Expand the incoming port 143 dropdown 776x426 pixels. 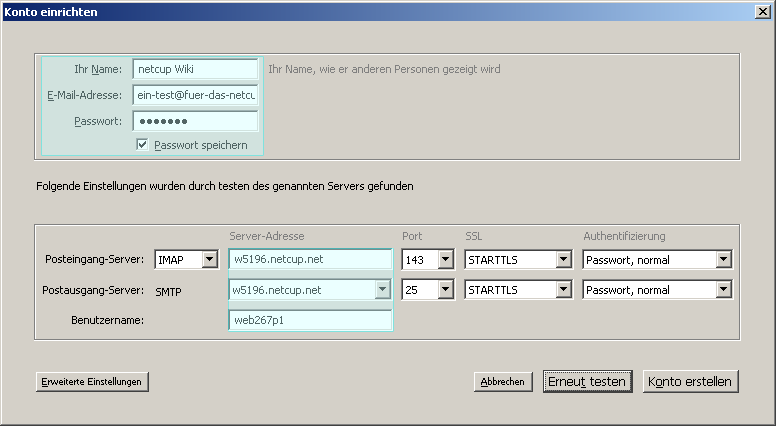[x=444, y=260]
